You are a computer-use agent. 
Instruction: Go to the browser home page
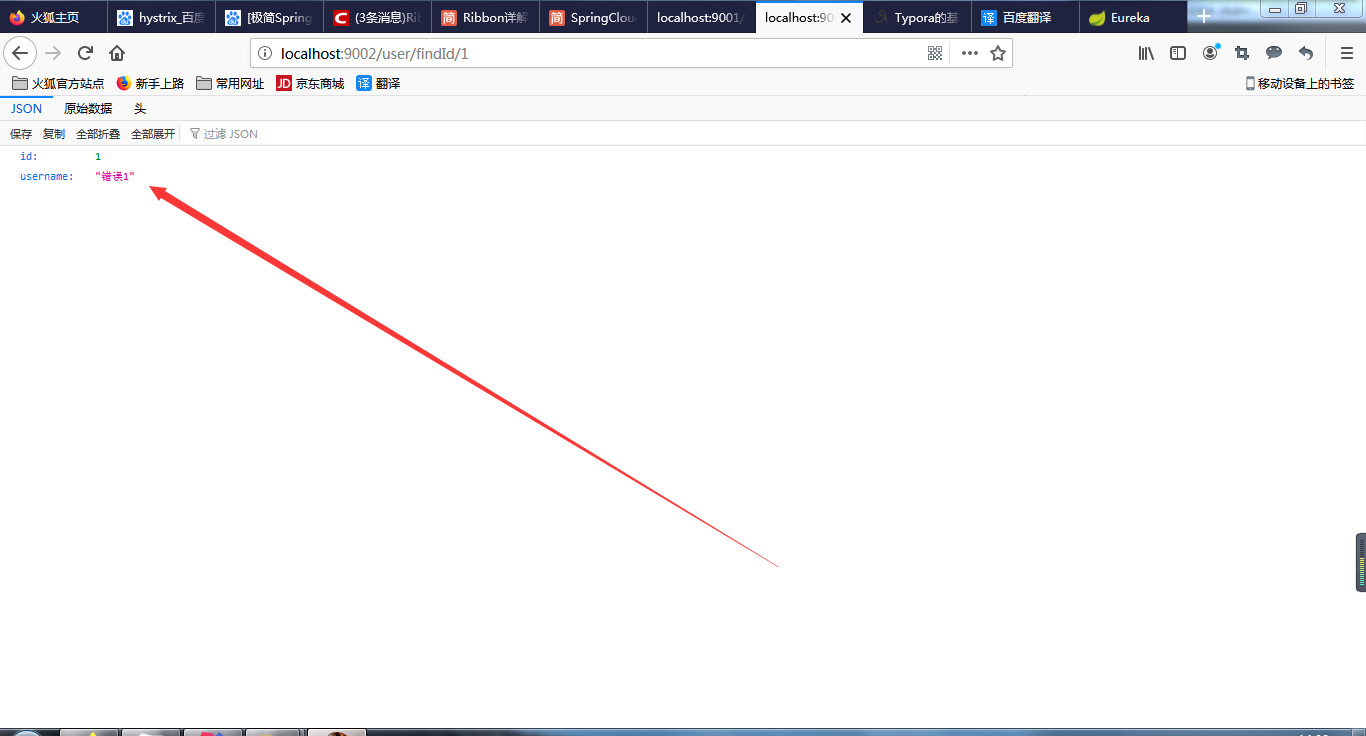coord(117,53)
